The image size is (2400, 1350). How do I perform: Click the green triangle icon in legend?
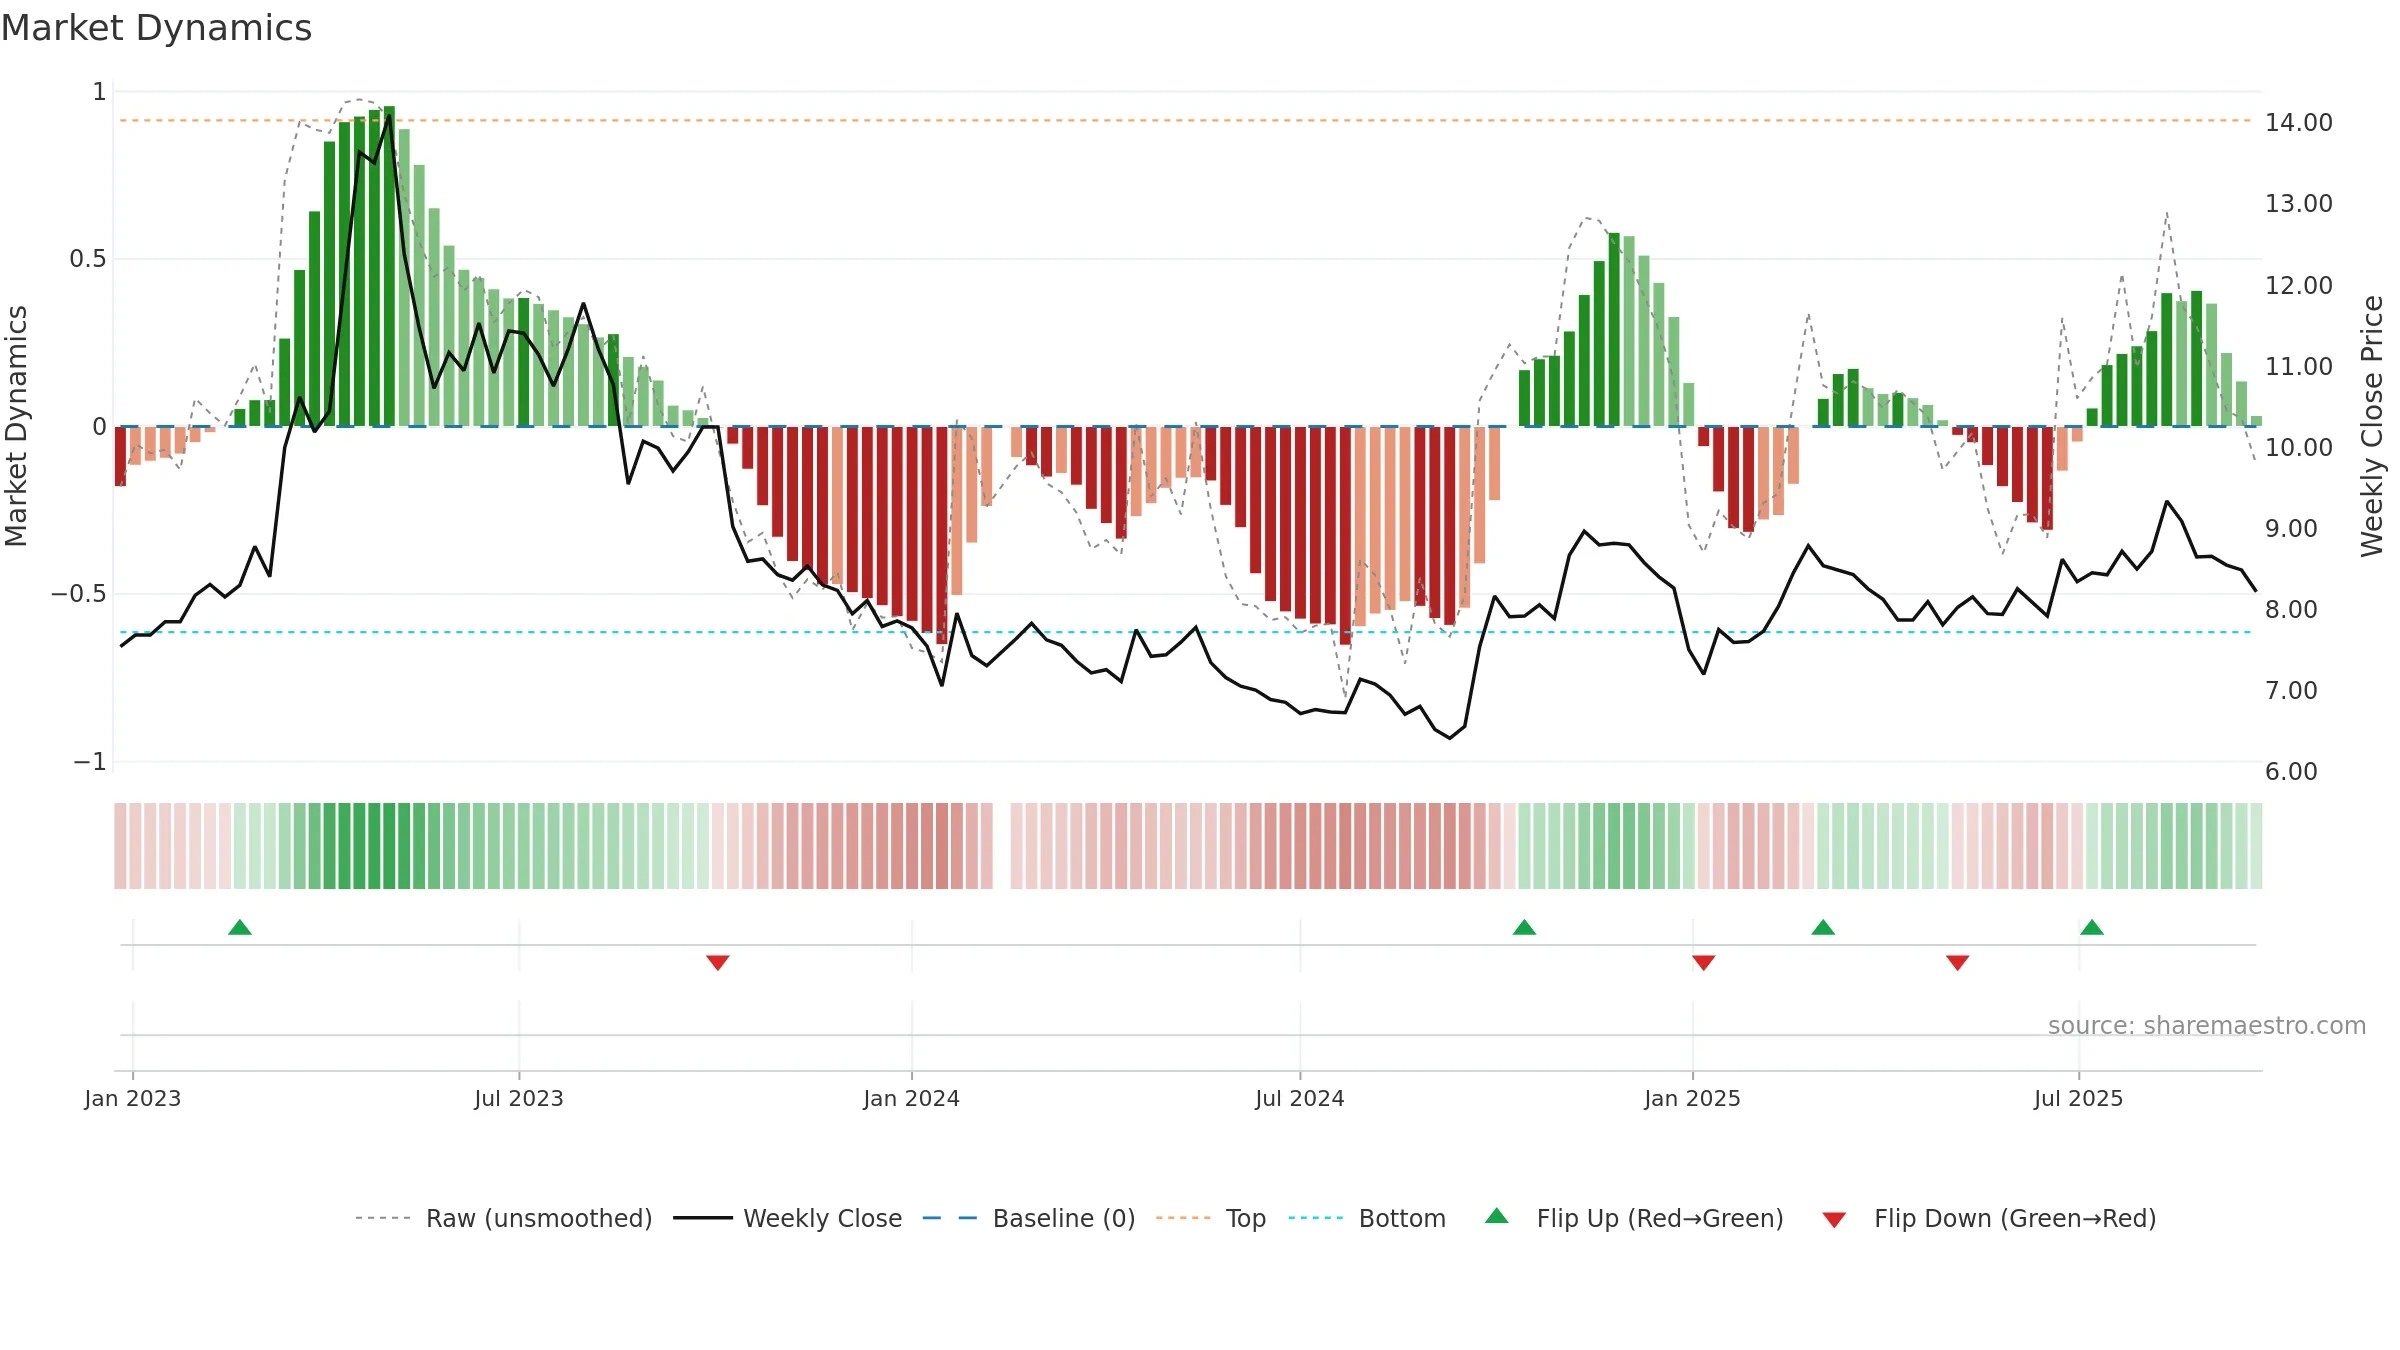[1497, 1216]
